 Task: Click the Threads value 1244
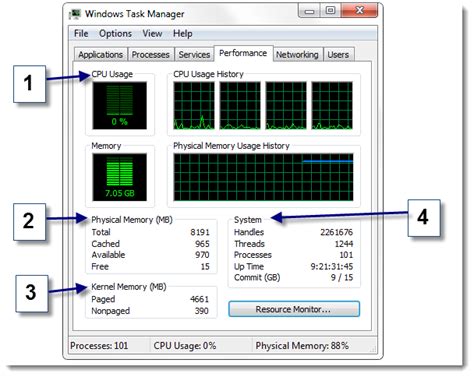point(344,244)
